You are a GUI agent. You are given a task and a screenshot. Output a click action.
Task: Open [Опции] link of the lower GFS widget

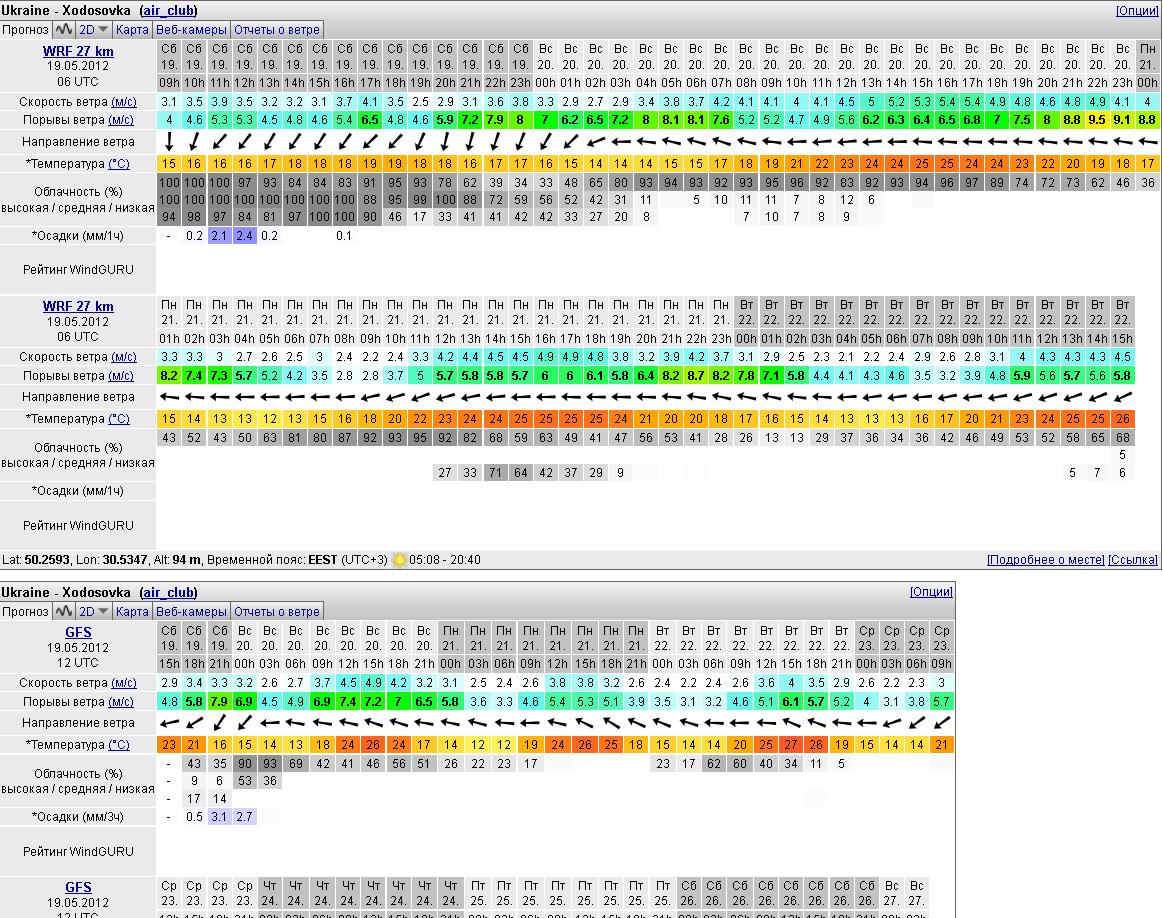930,592
